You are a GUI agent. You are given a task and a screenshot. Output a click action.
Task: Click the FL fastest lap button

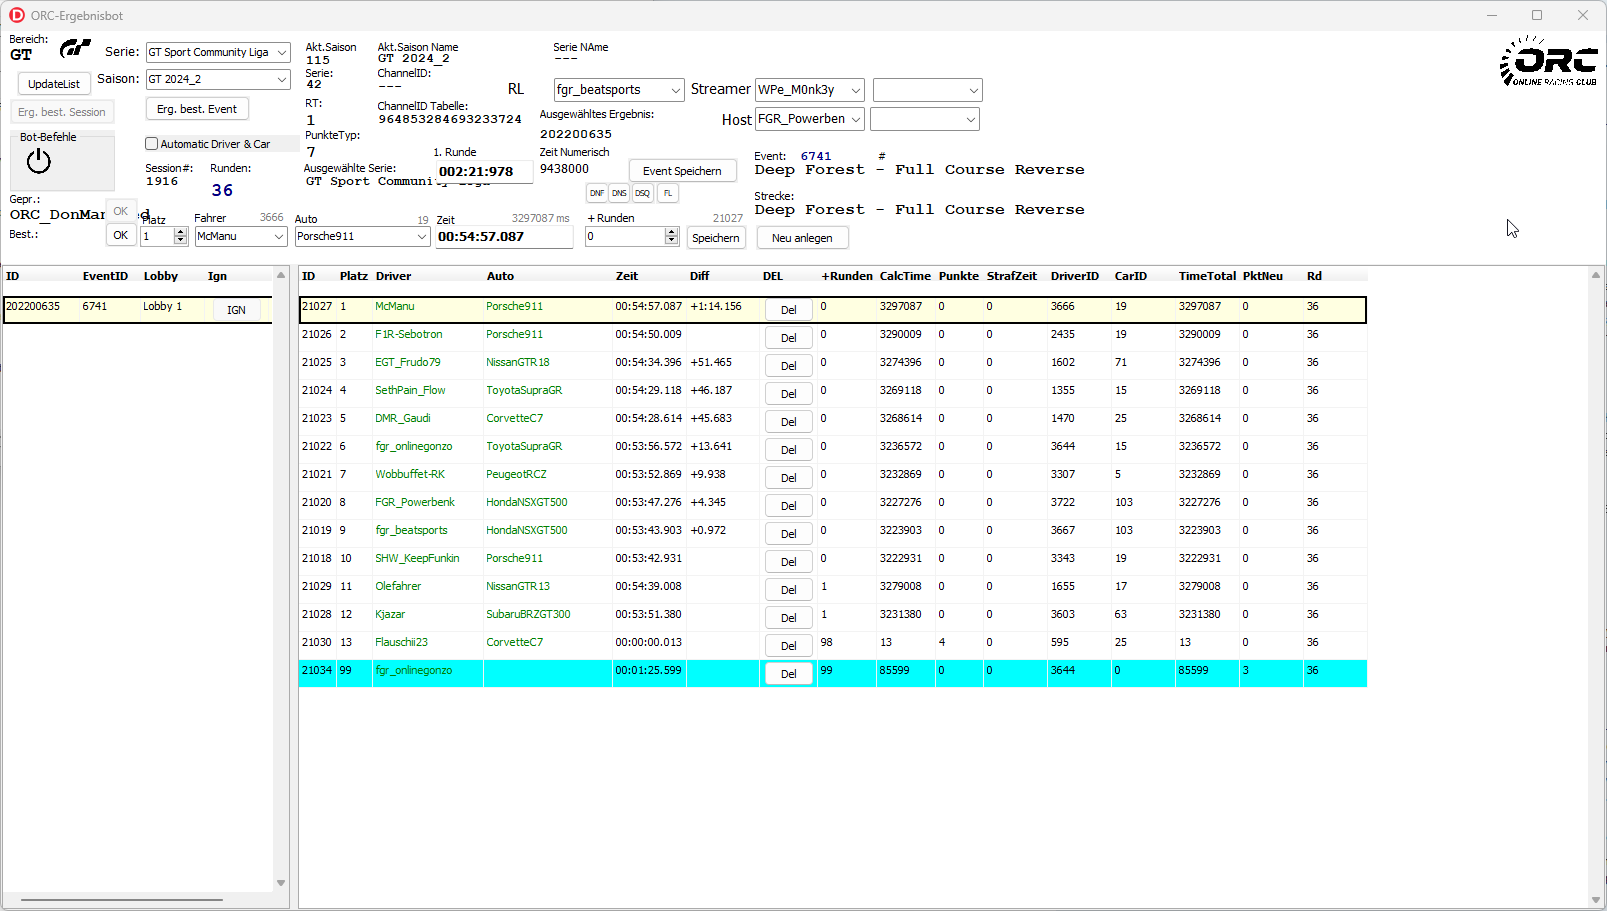coord(668,193)
